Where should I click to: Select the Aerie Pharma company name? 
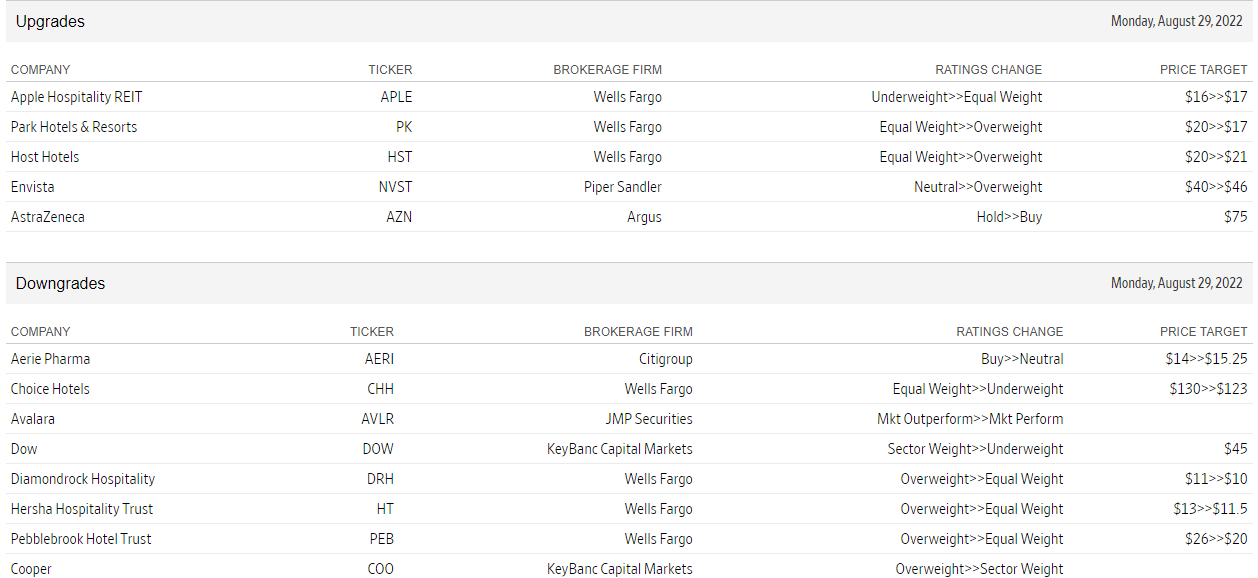[x=50, y=359]
